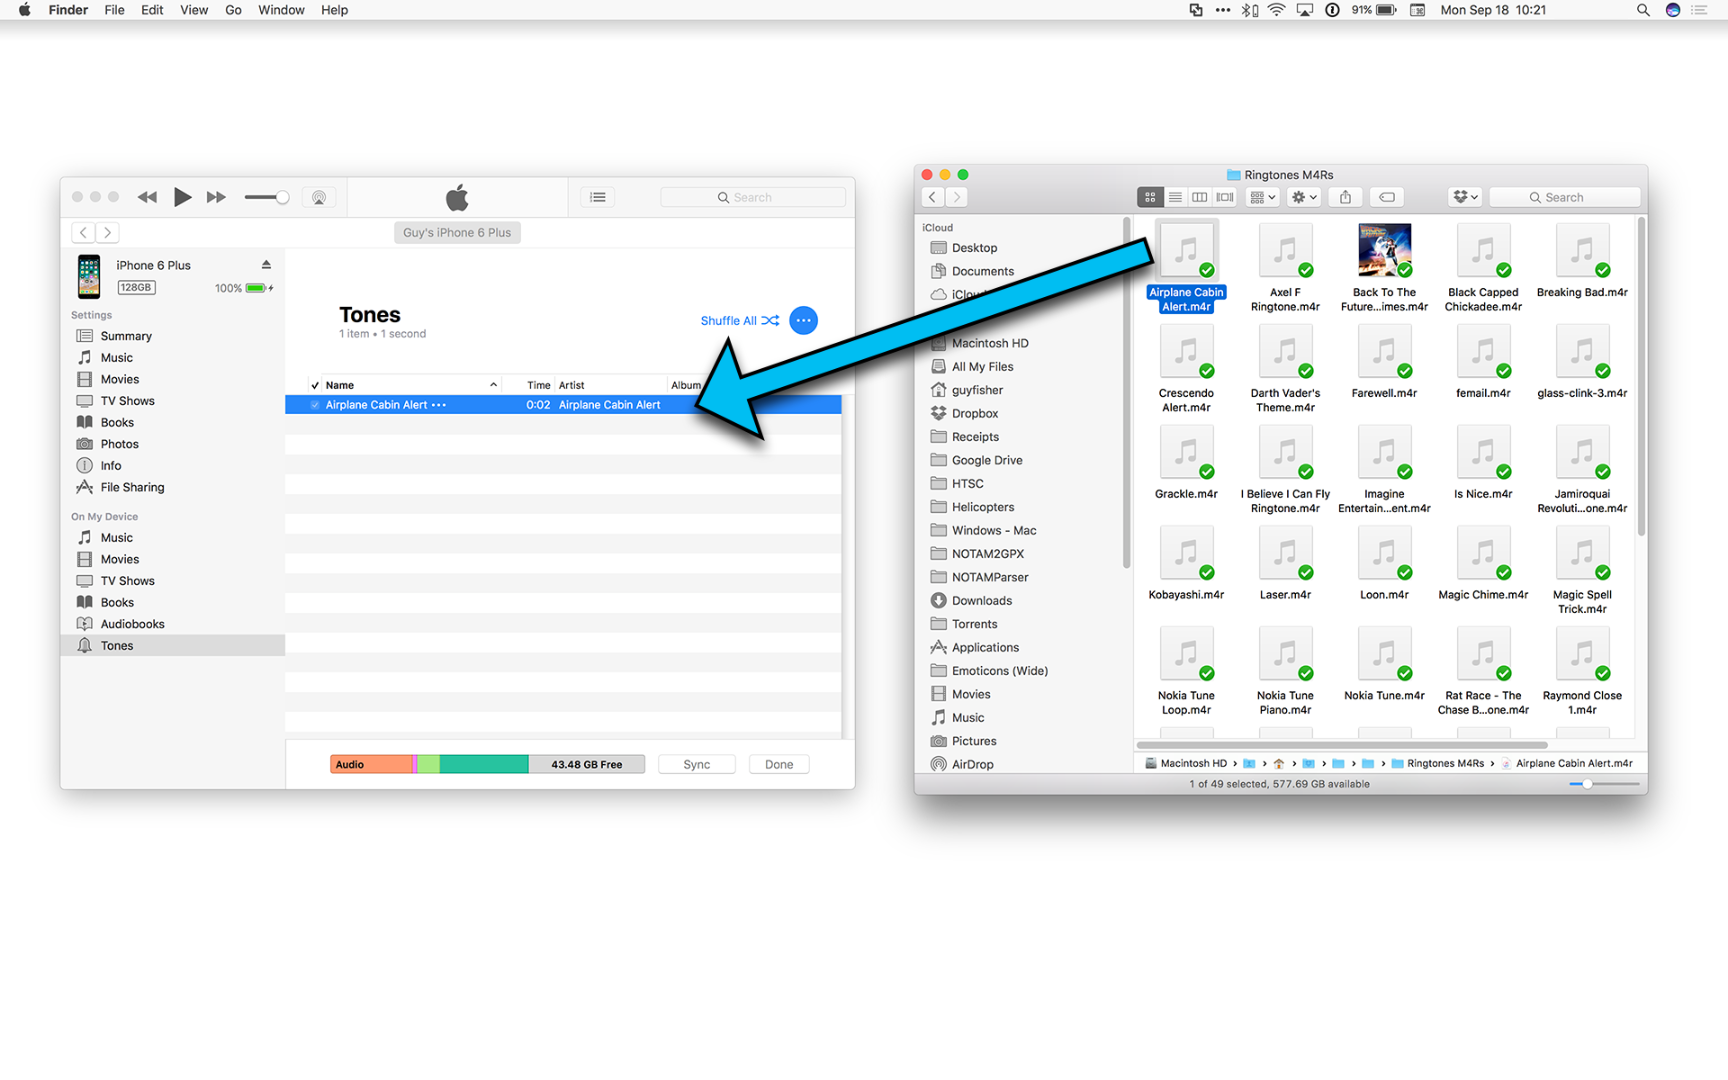Open Dropbox in the Finder sidebar

974,413
